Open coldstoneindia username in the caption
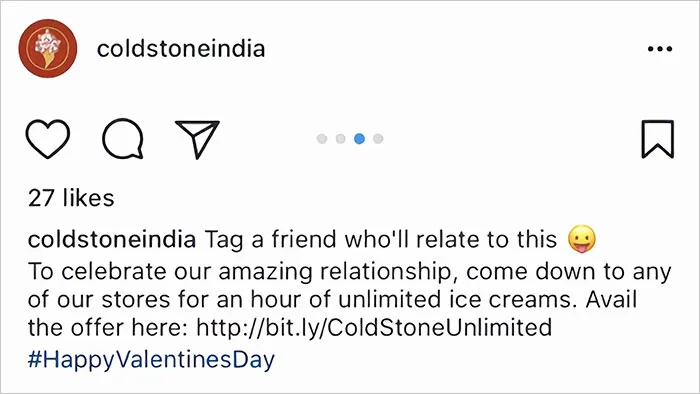The height and width of the screenshot is (394, 700). point(112,239)
